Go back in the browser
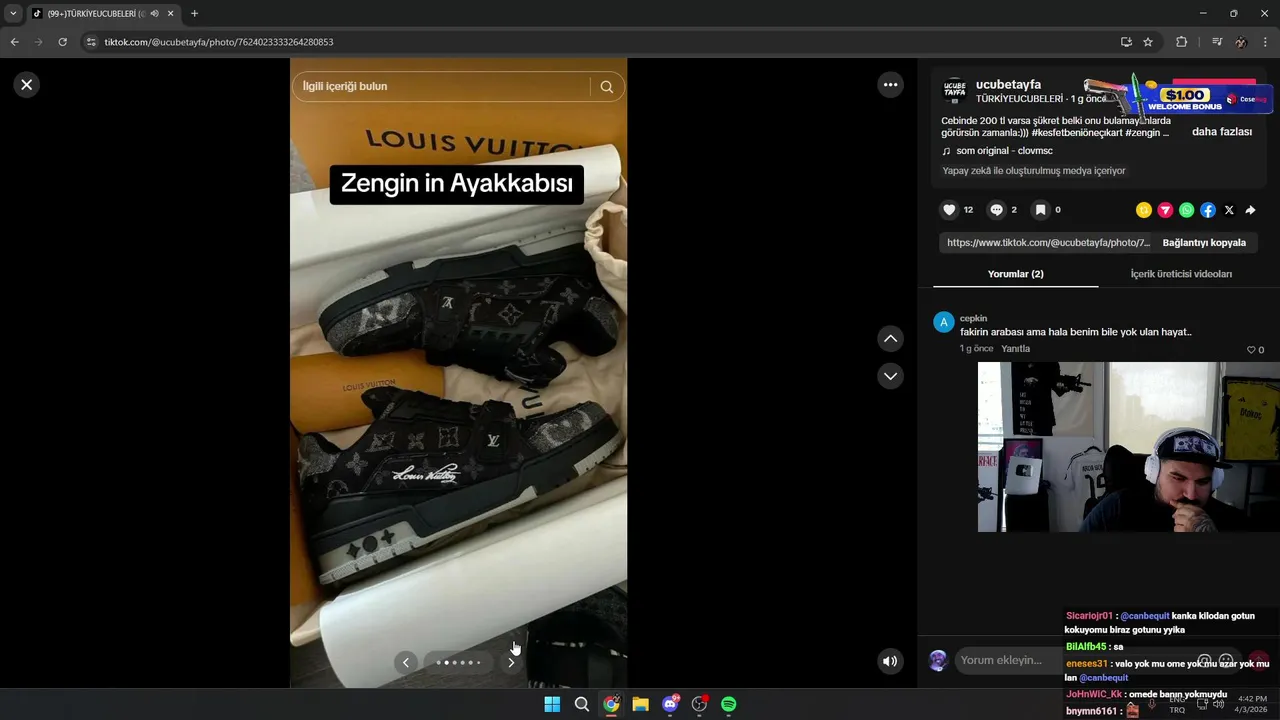Image resolution: width=1280 pixels, height=720 pixels. click(x=14, y=42)
